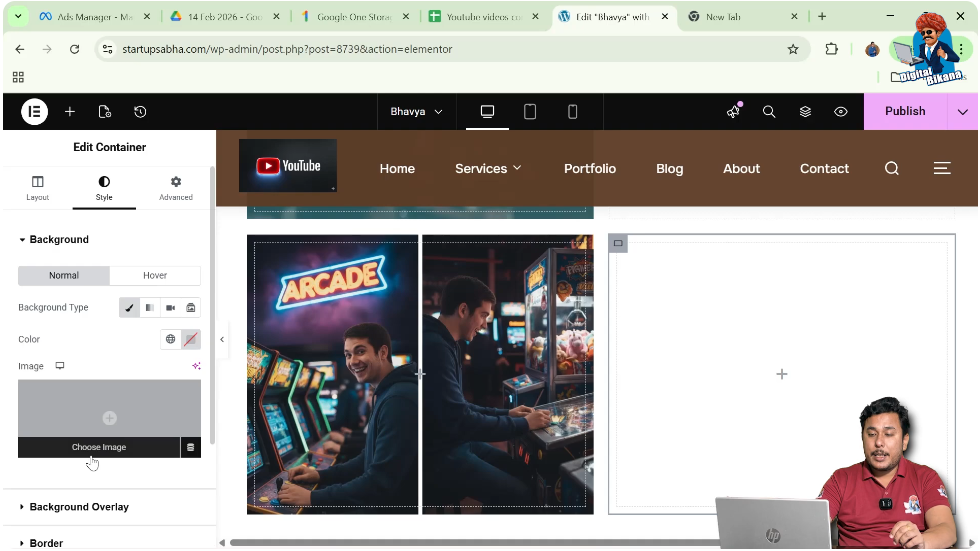Screen dimensions: 980x551
Task: Switch to the Layout tab
Action: click(38, 187)
